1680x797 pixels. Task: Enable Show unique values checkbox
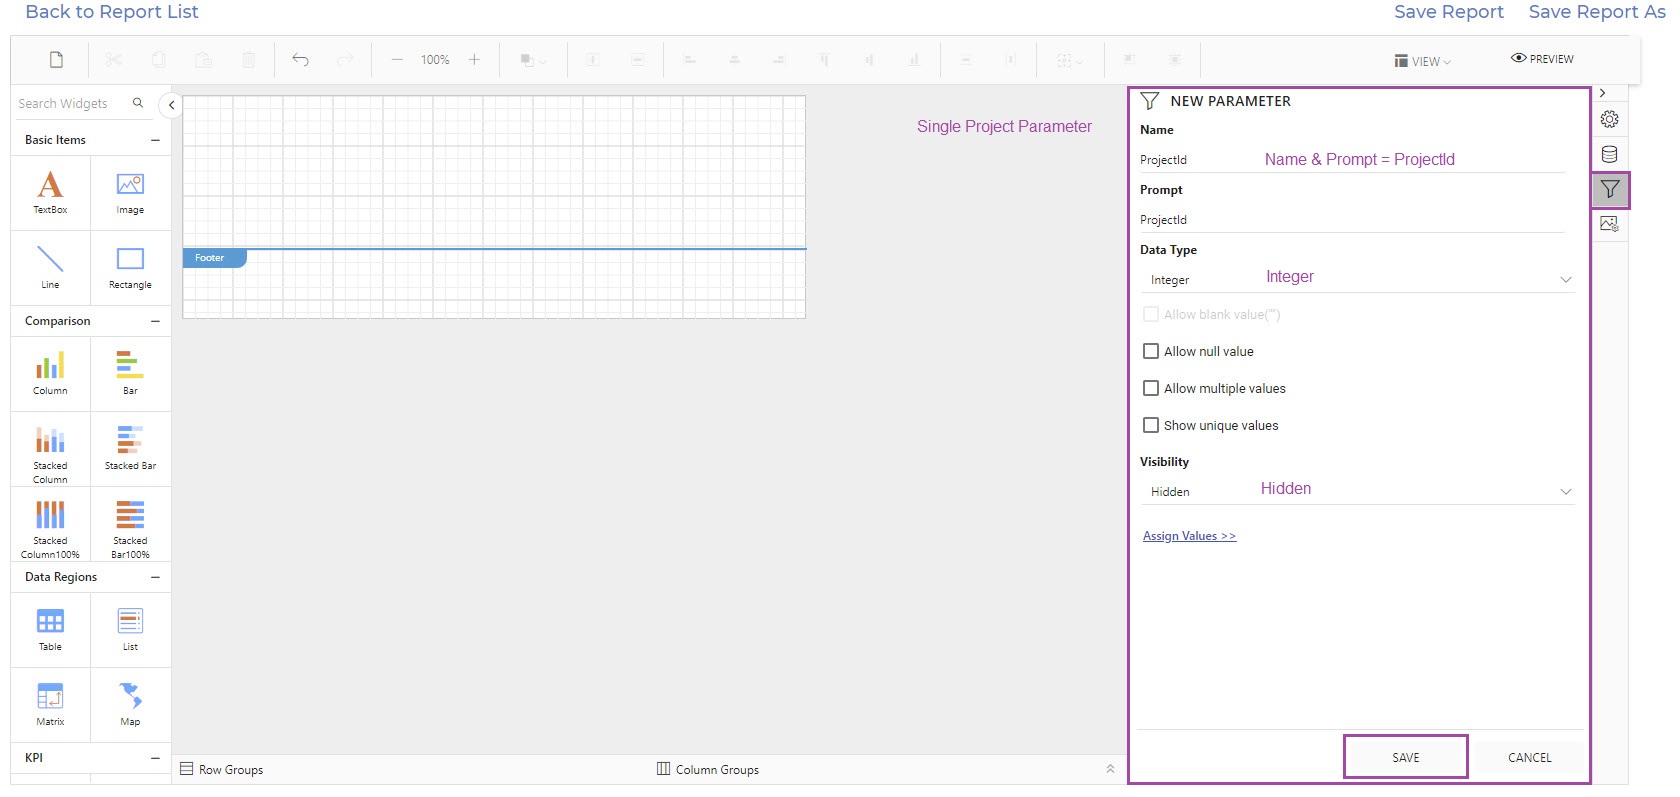pyautogui.click(x=1151, y=425)
